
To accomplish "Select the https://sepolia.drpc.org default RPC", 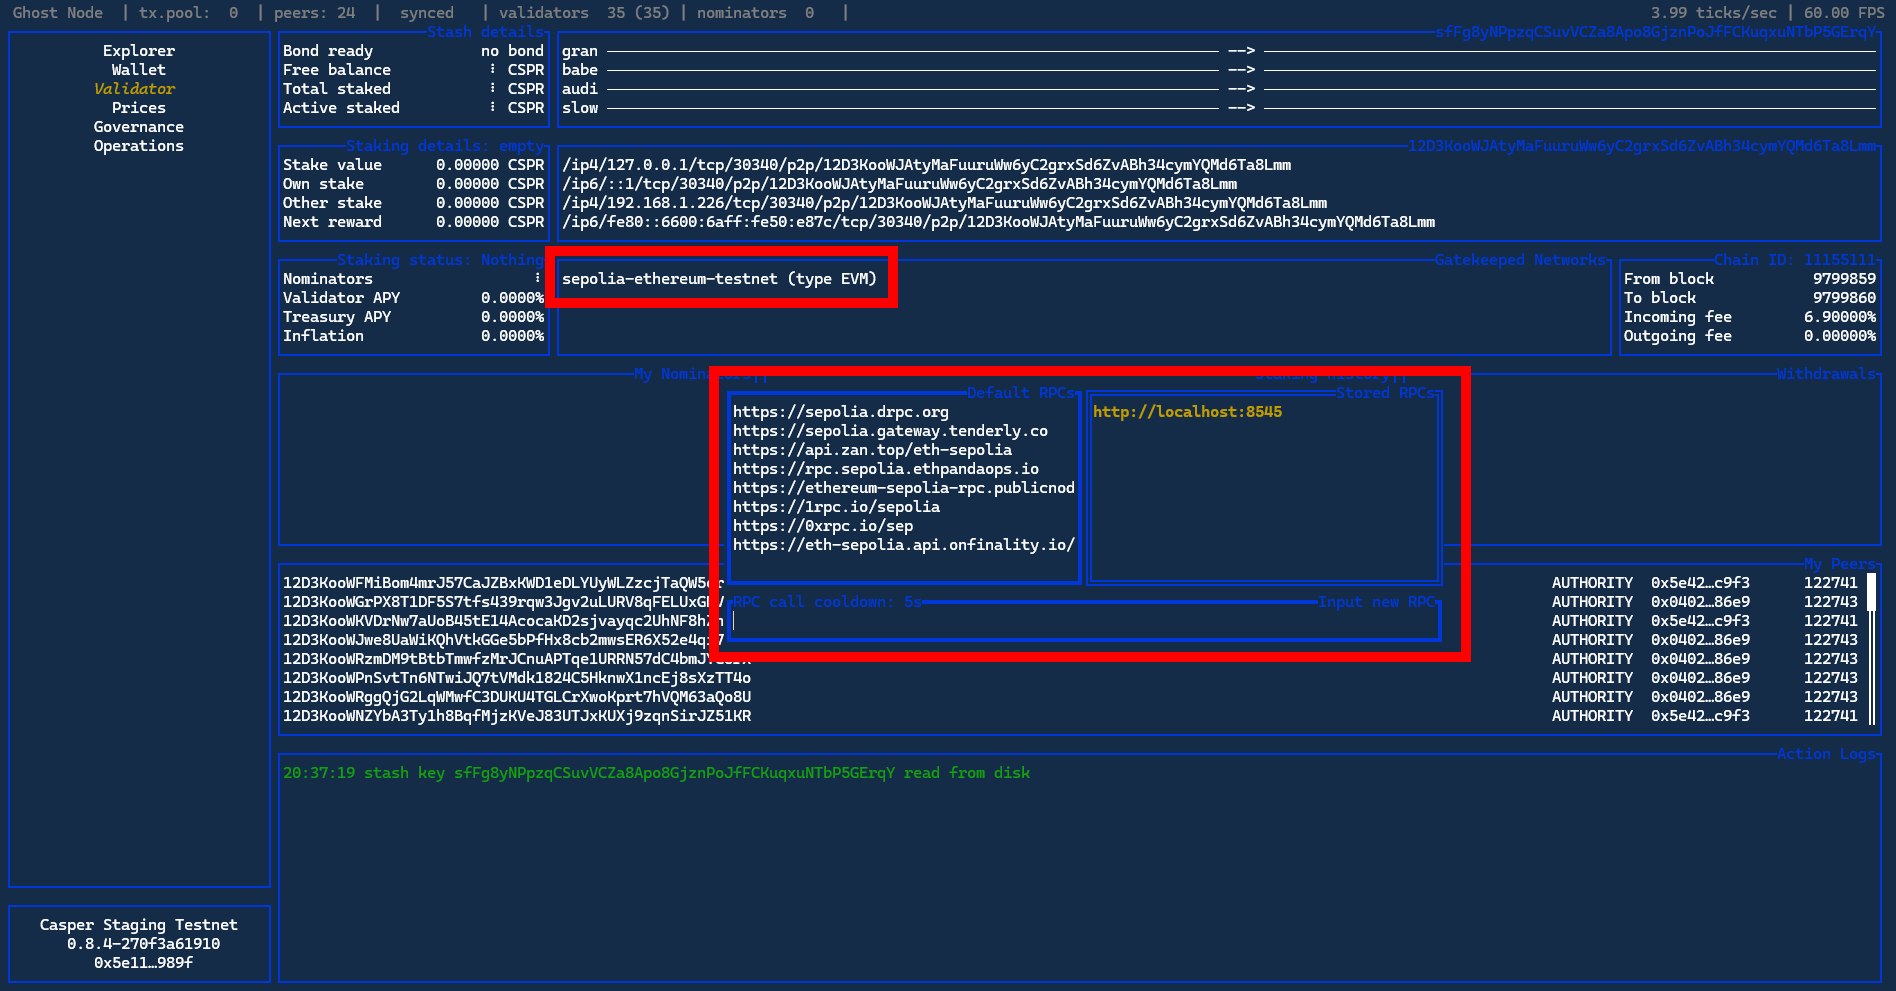I will click(841, 411).
